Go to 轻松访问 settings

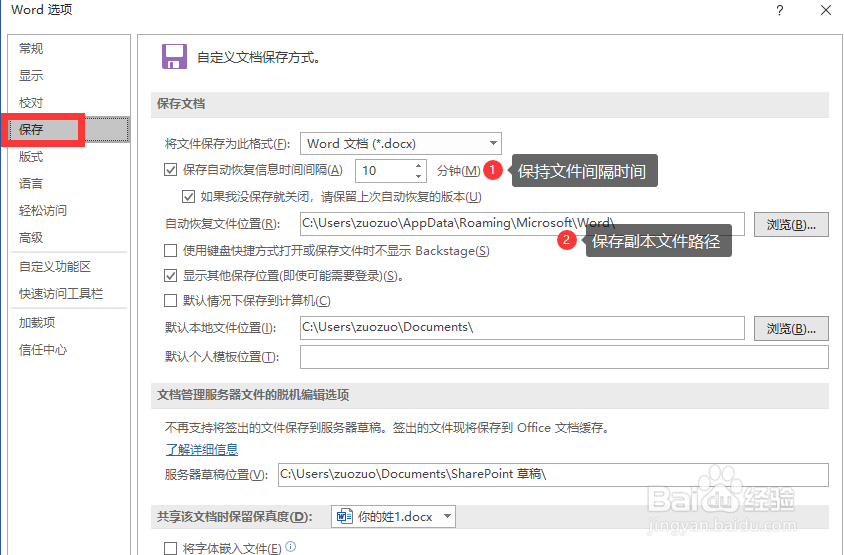(x=43, y=210)
